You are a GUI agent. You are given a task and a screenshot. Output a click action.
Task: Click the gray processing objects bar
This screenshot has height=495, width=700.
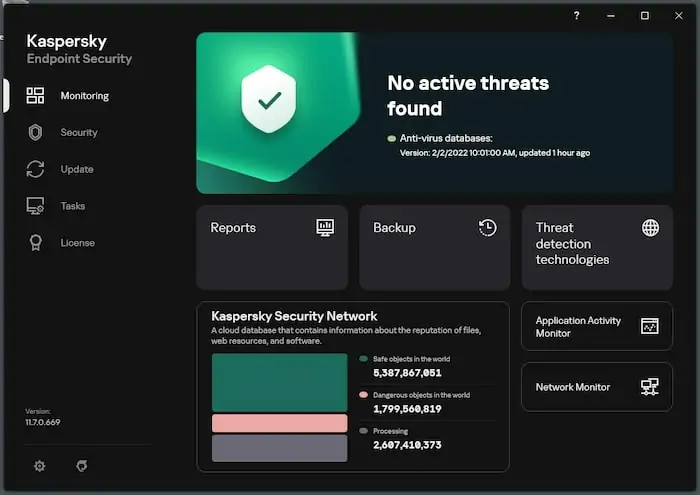point(279,448)
